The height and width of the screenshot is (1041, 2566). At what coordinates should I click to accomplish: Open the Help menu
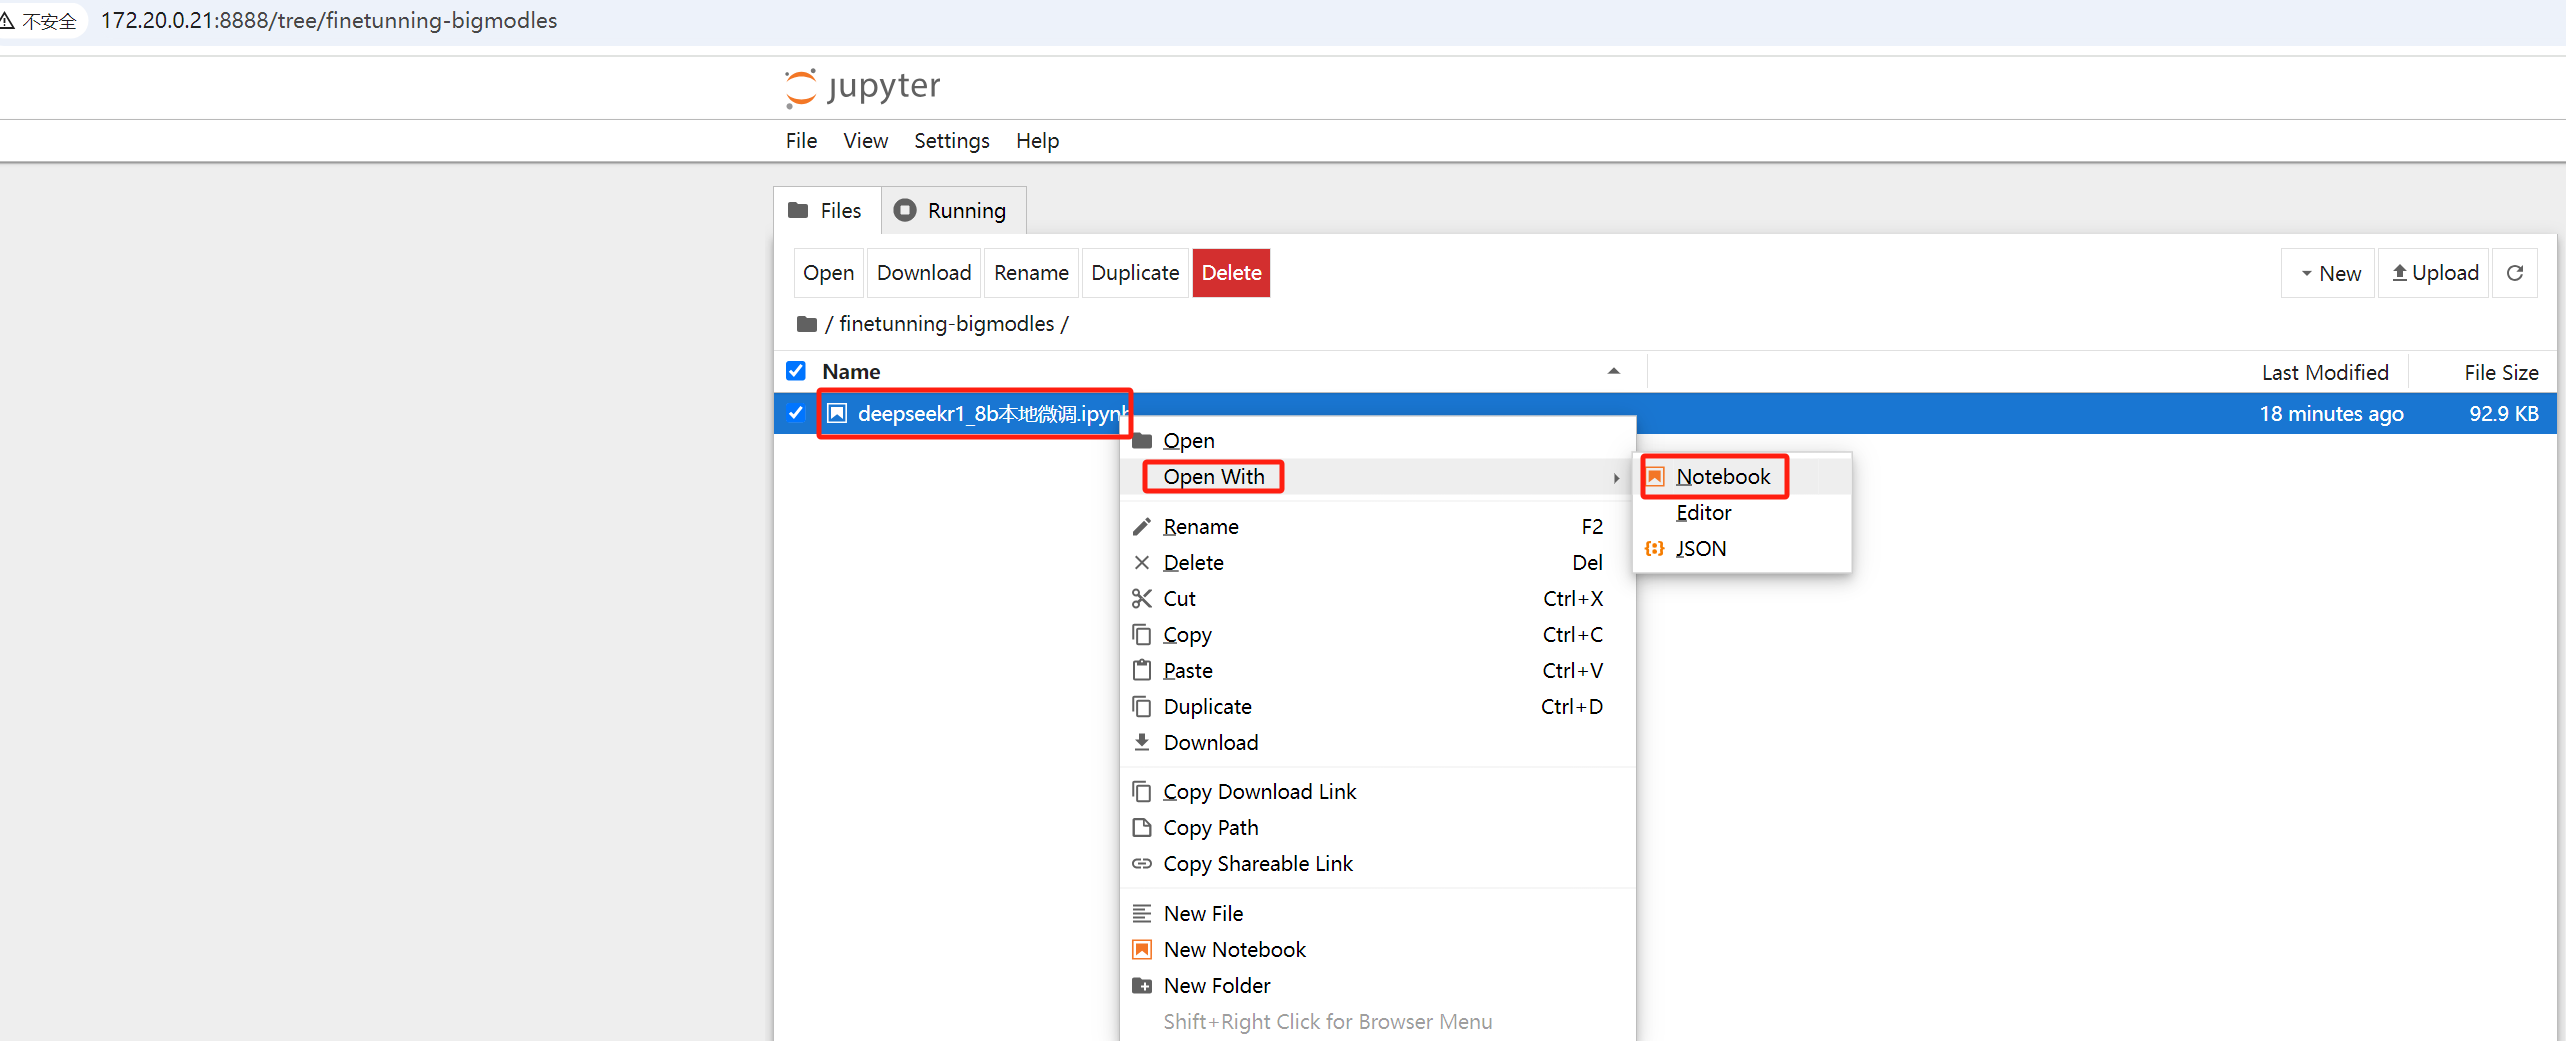pos(1037,141)
